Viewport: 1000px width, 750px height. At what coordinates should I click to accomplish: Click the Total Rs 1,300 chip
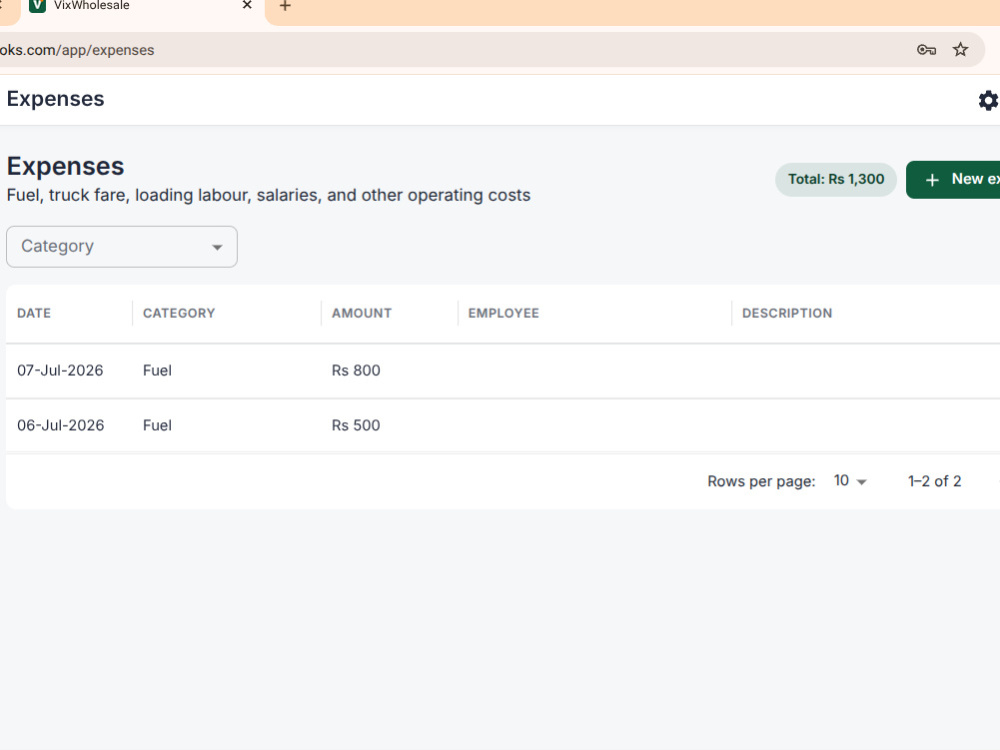(836, 179)
